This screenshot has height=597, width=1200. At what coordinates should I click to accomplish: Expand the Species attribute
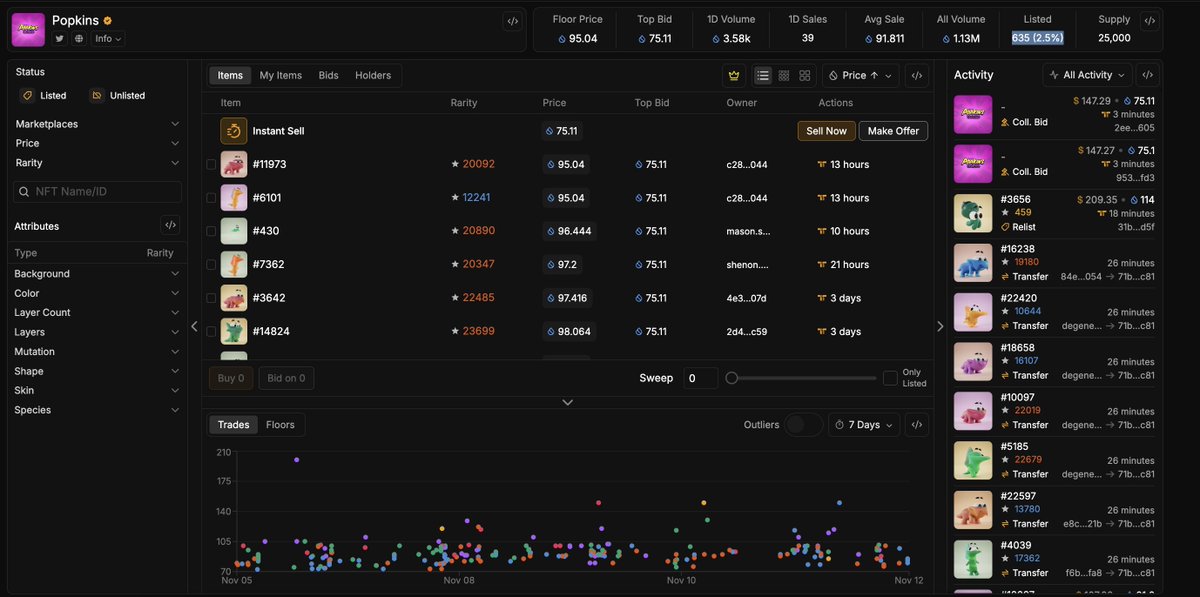point(98,410)
